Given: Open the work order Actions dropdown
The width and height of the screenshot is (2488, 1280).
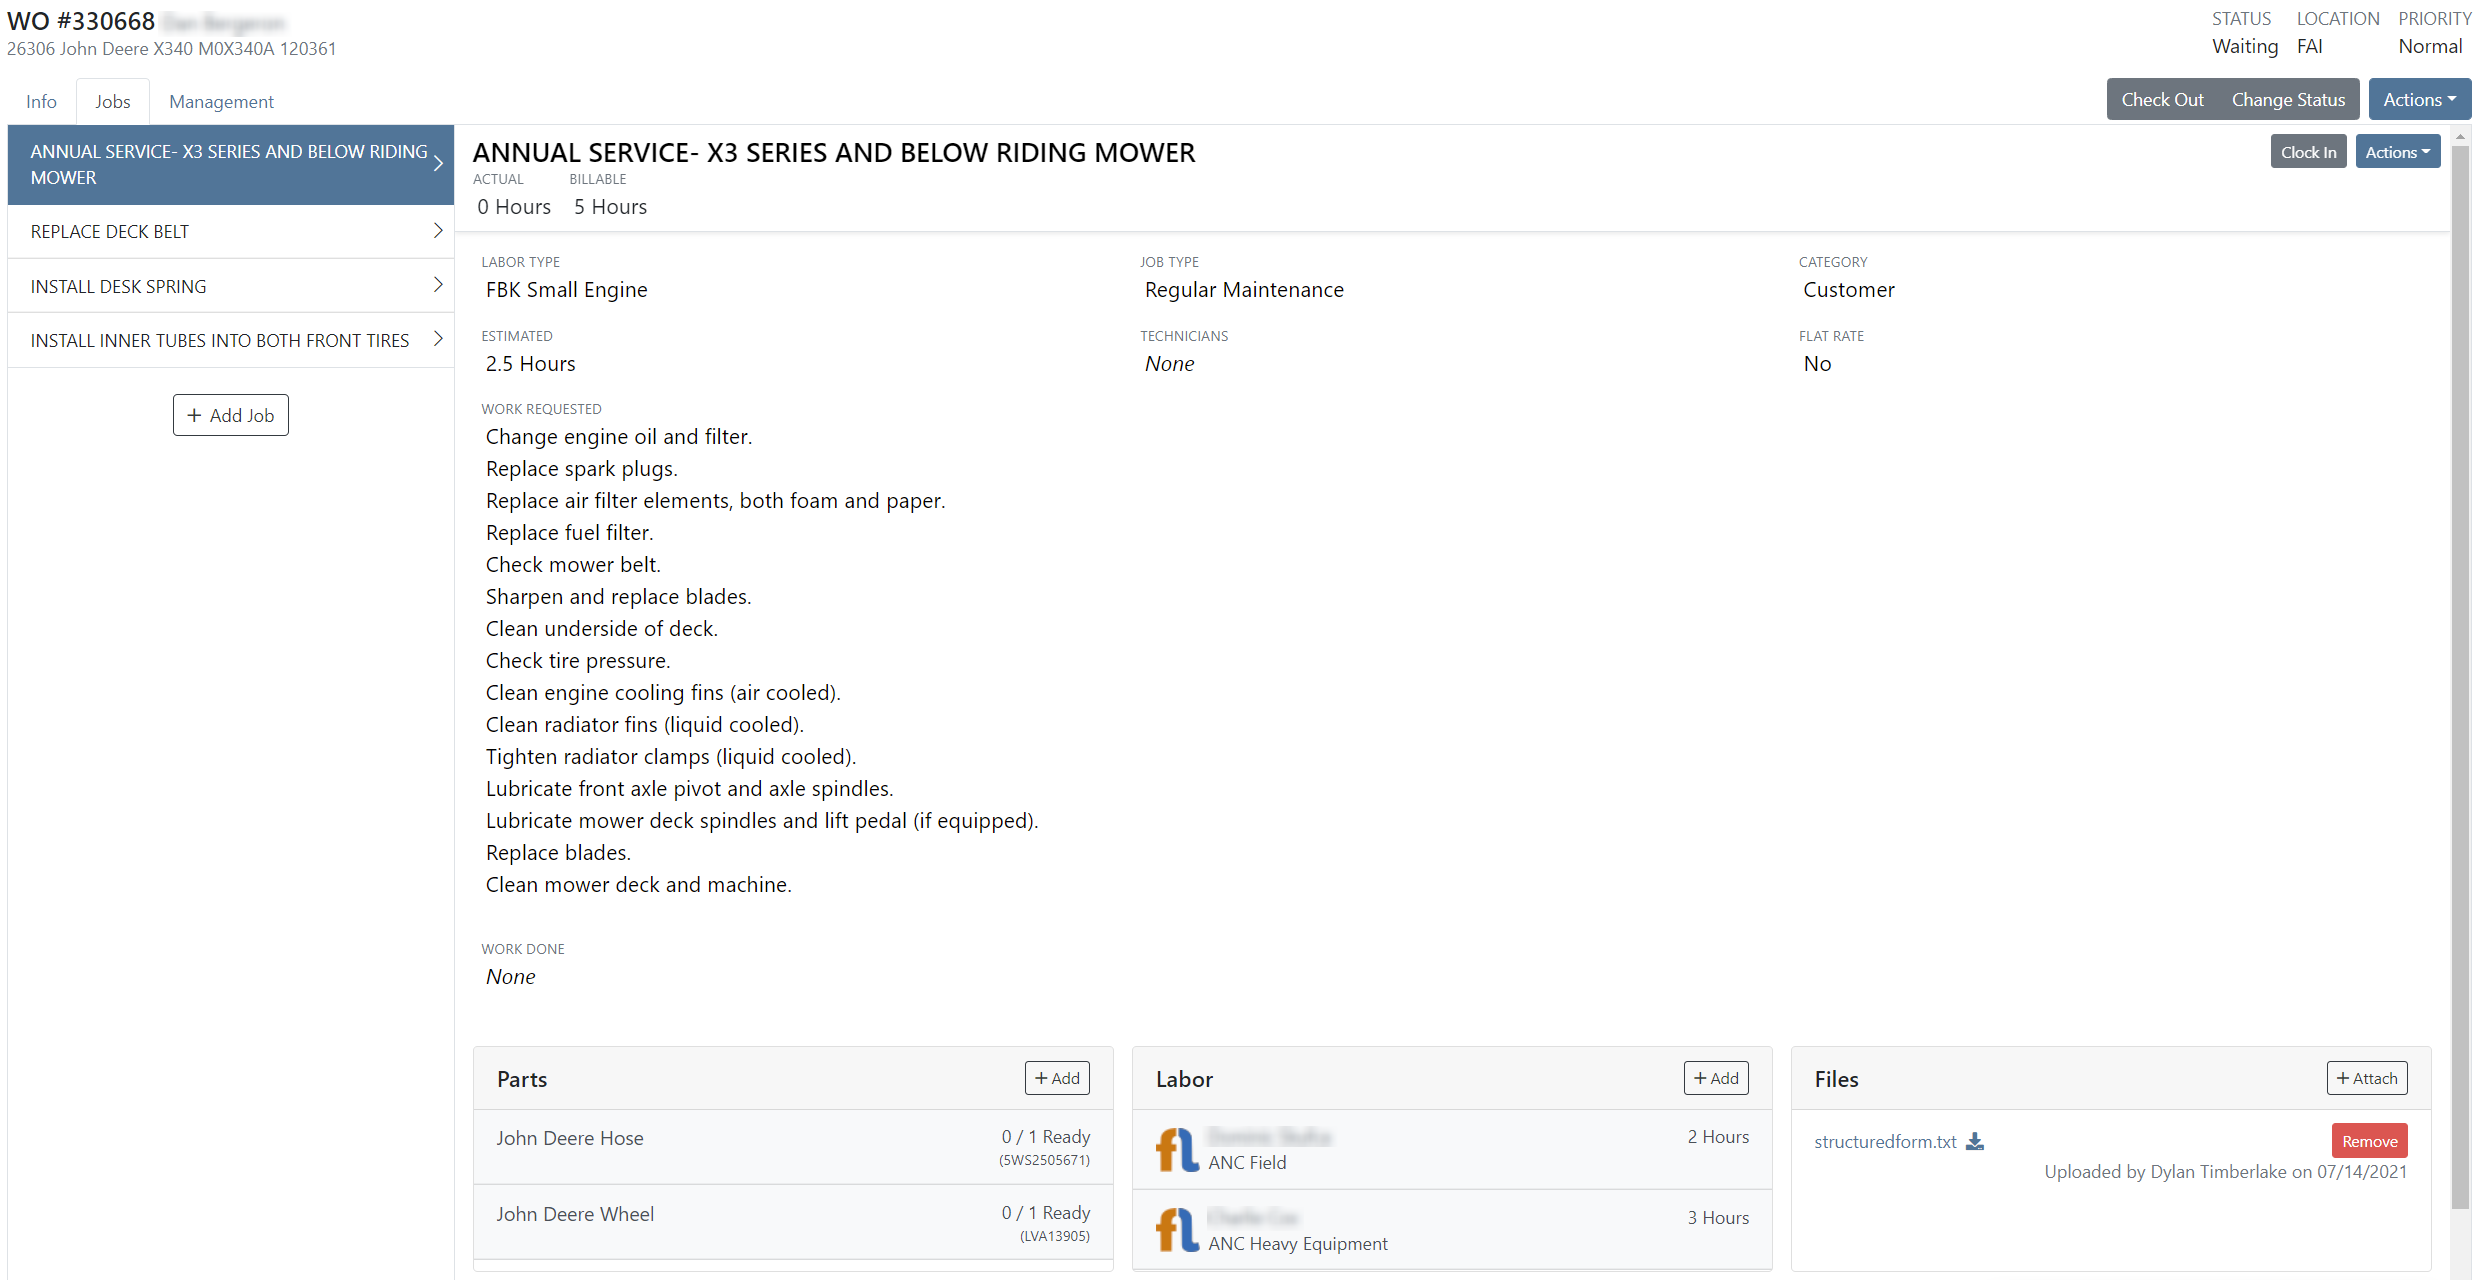Looking at the screenshot, I should pos(2419,99).
